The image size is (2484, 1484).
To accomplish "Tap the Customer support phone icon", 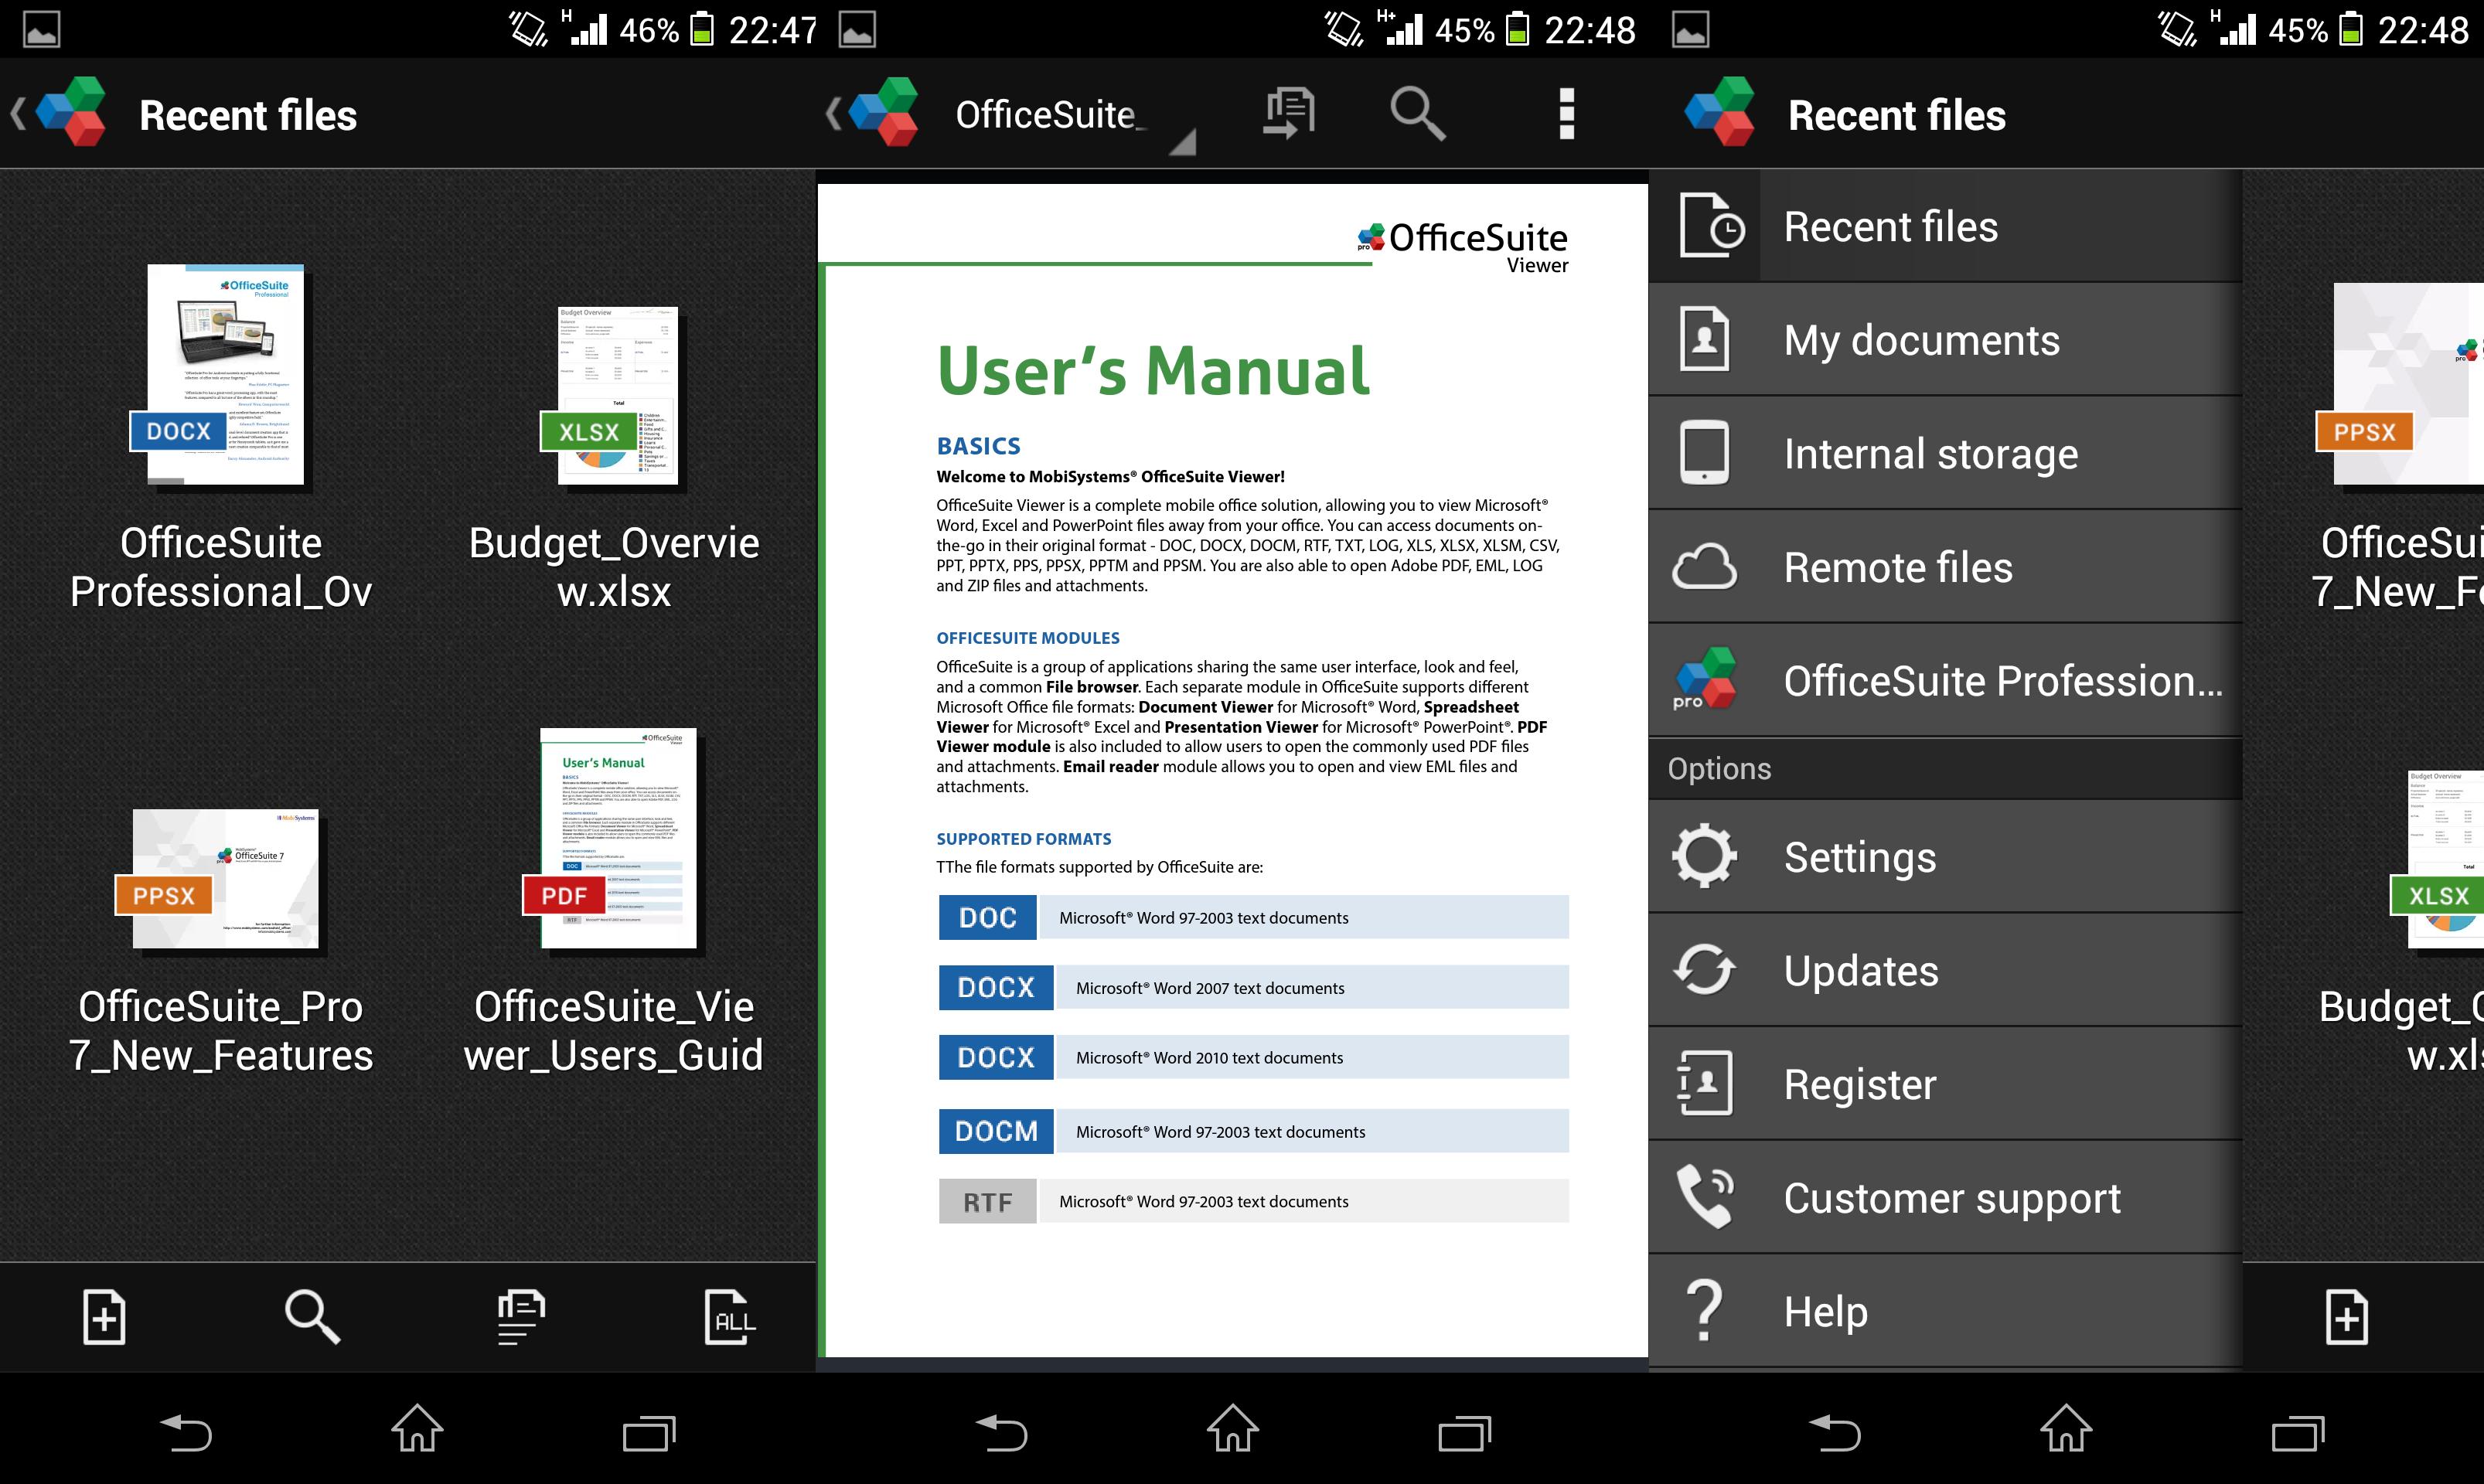I will coord(1705,1197).
